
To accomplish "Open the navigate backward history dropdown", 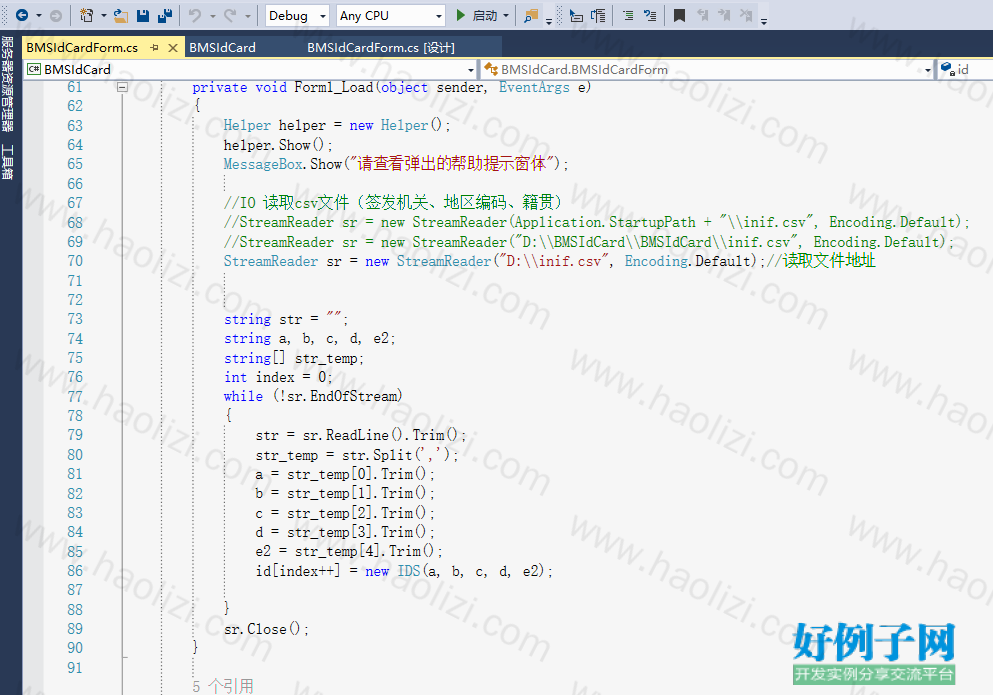I will (x=39, y=15).
